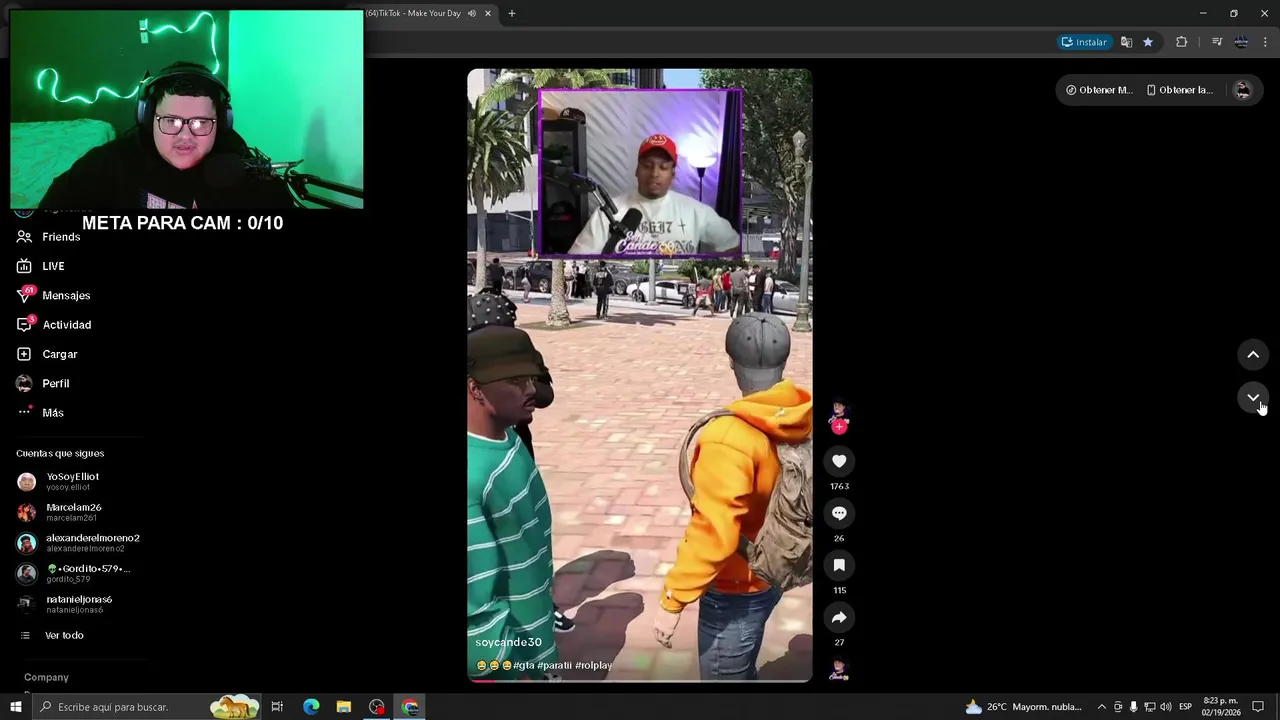Expand the Más menu
This screenshot has height=720, width=1280.
point(40,412)
